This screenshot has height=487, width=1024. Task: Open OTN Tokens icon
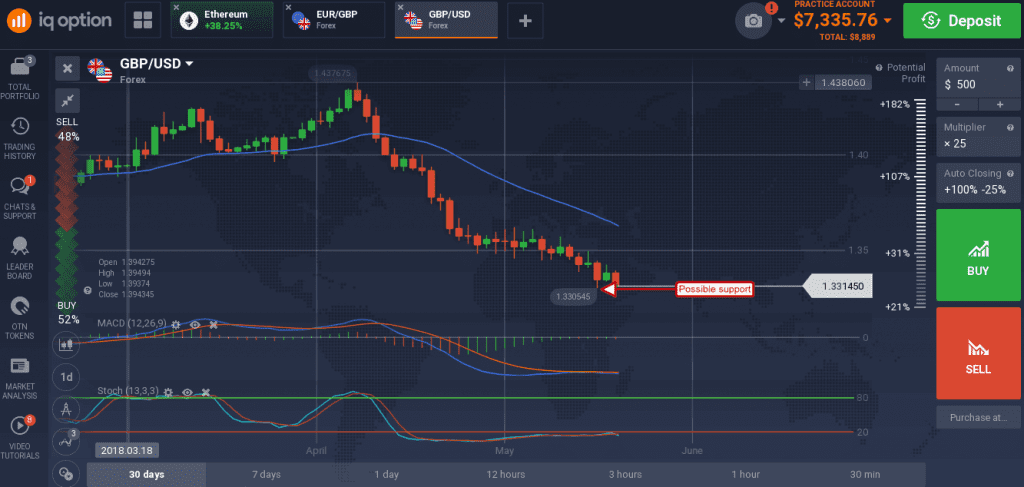[20, 306]
